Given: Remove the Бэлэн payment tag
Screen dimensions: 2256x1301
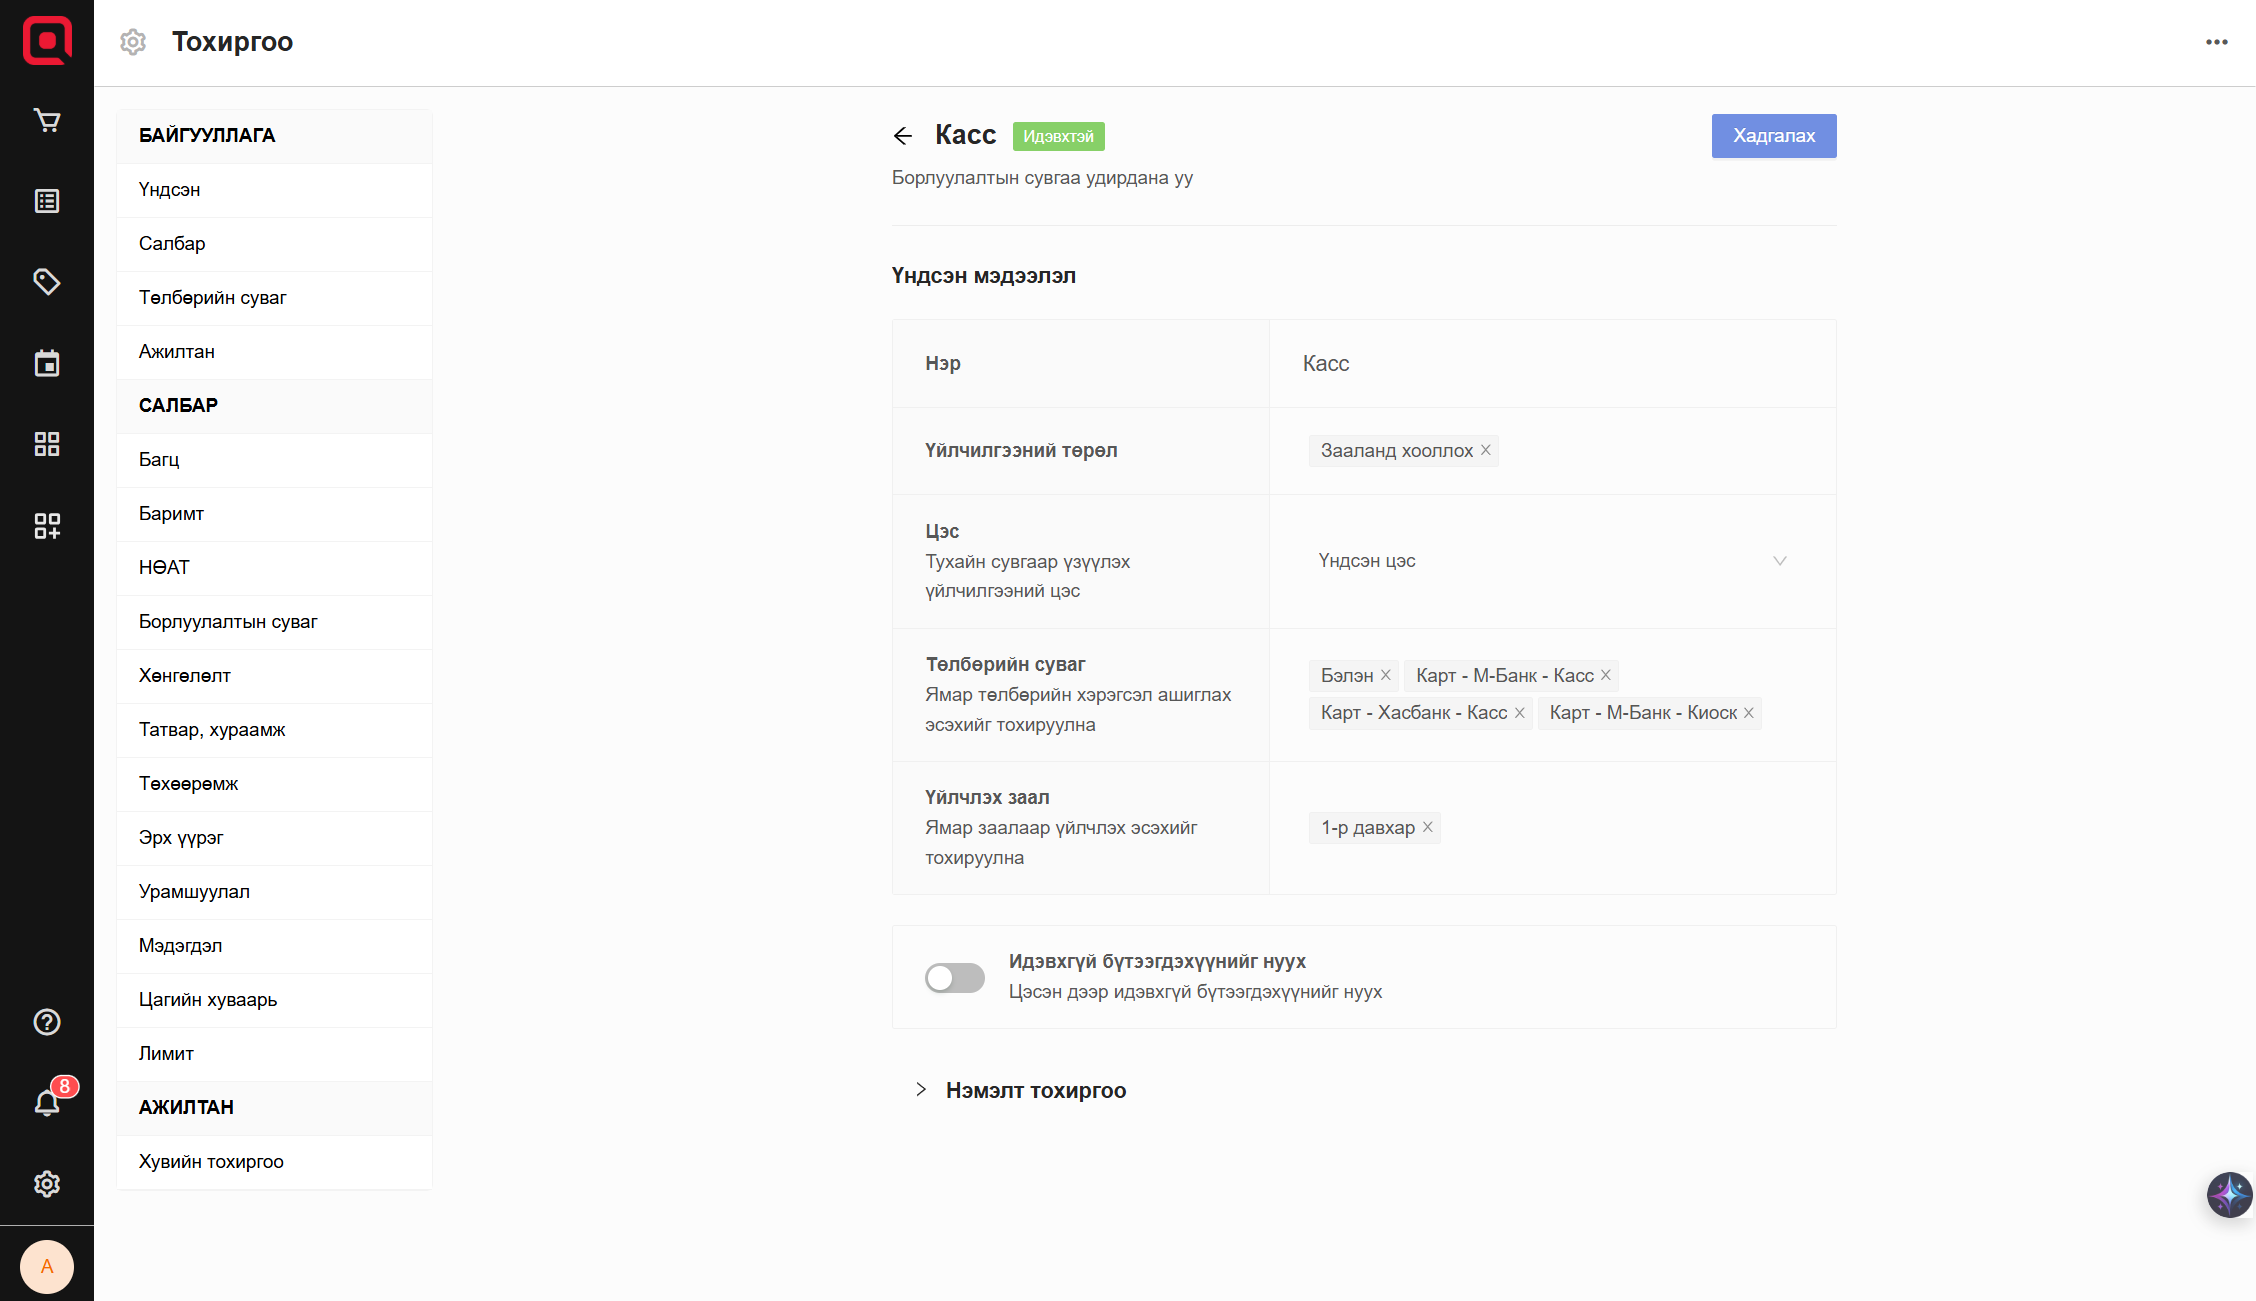Looking at the screenshot, I should click(1386, 675).
